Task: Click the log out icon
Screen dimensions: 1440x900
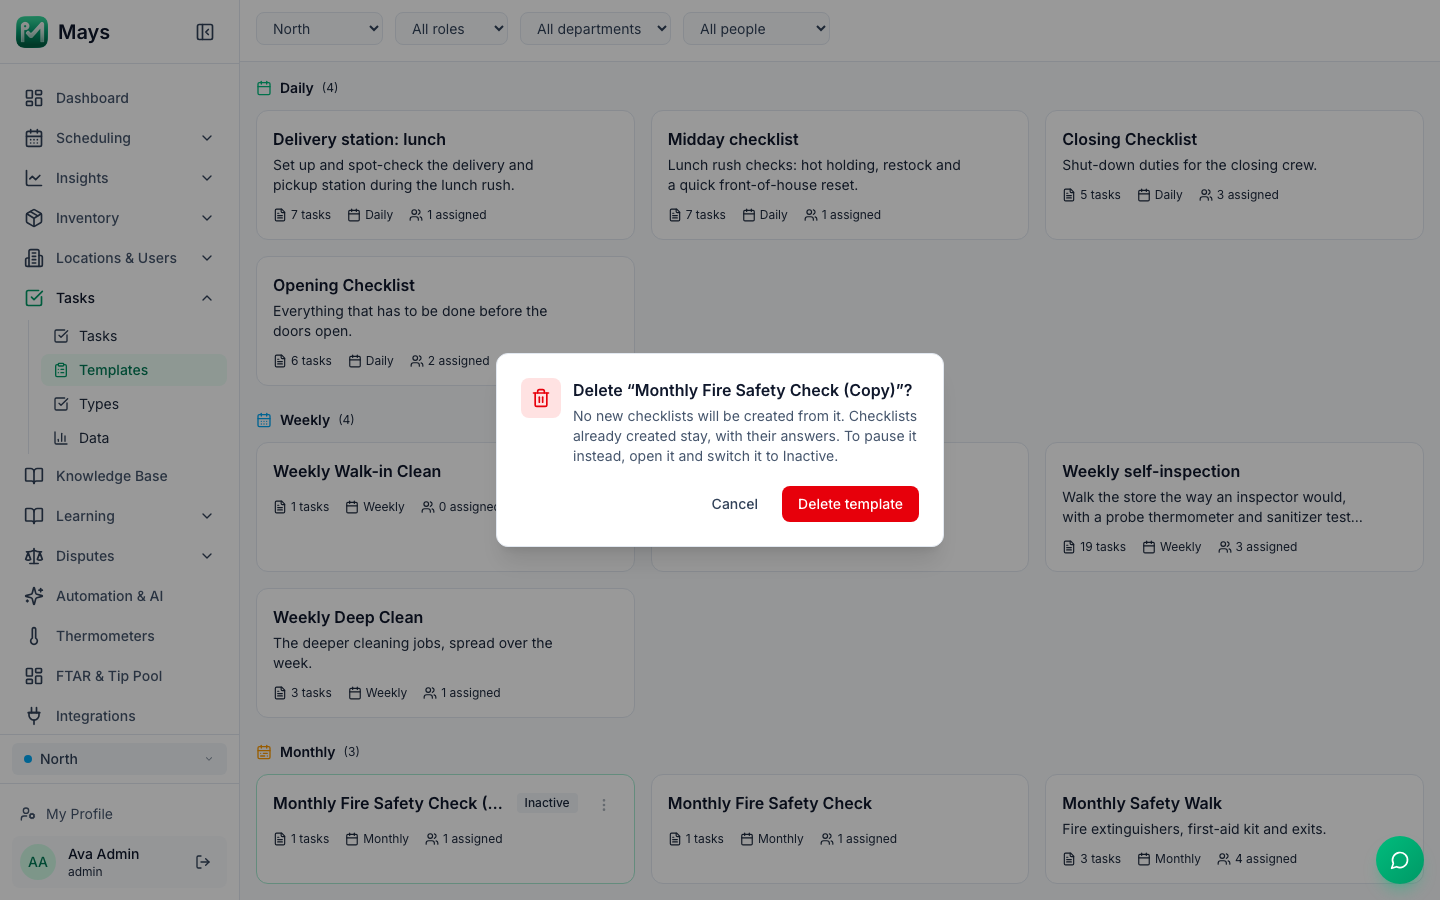Action: [203, 862]
